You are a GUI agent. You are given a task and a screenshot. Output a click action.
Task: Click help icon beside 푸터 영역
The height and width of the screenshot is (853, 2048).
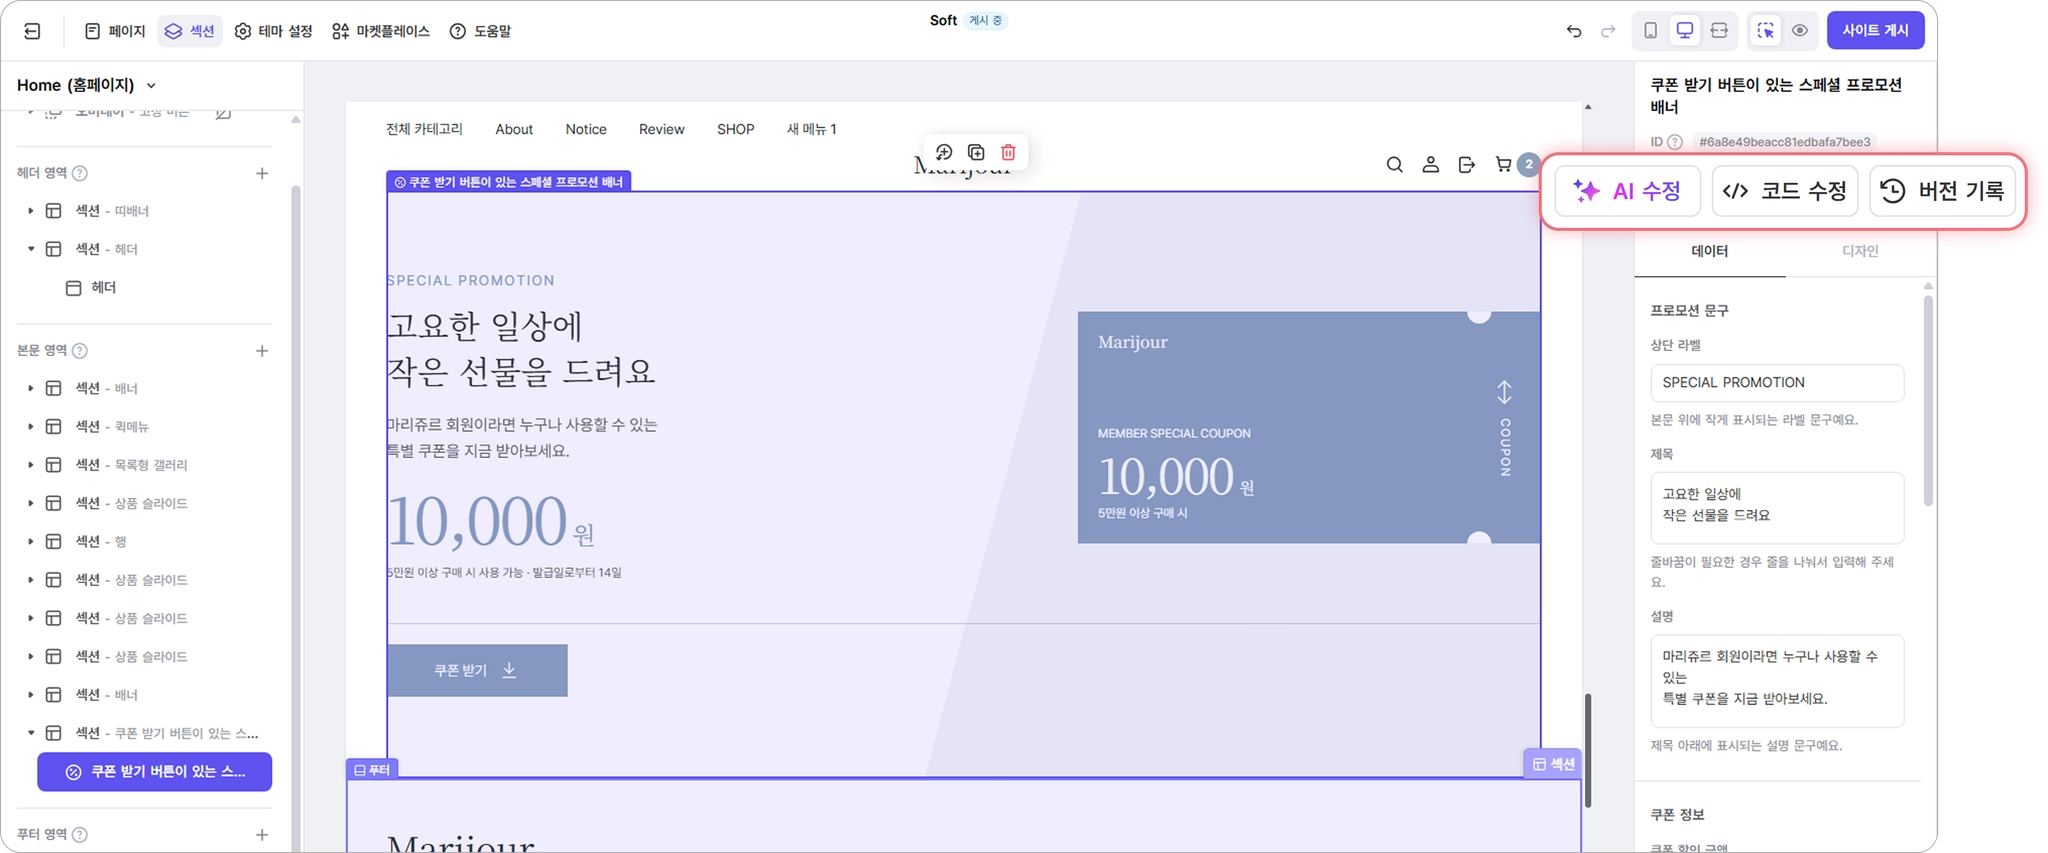pos(80,834)
